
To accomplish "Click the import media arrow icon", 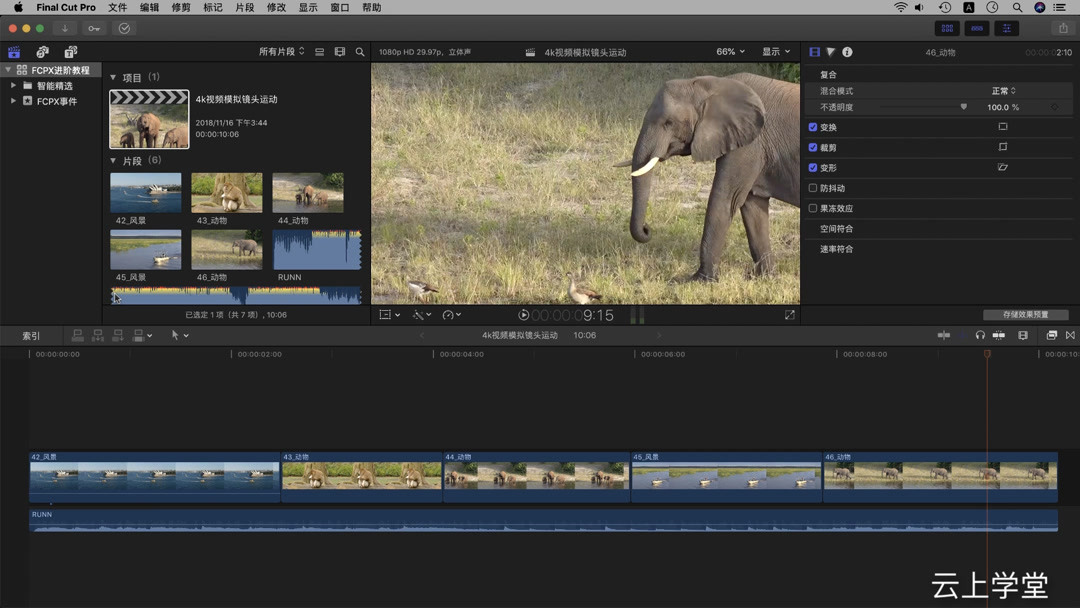I will tap(65, 29).
